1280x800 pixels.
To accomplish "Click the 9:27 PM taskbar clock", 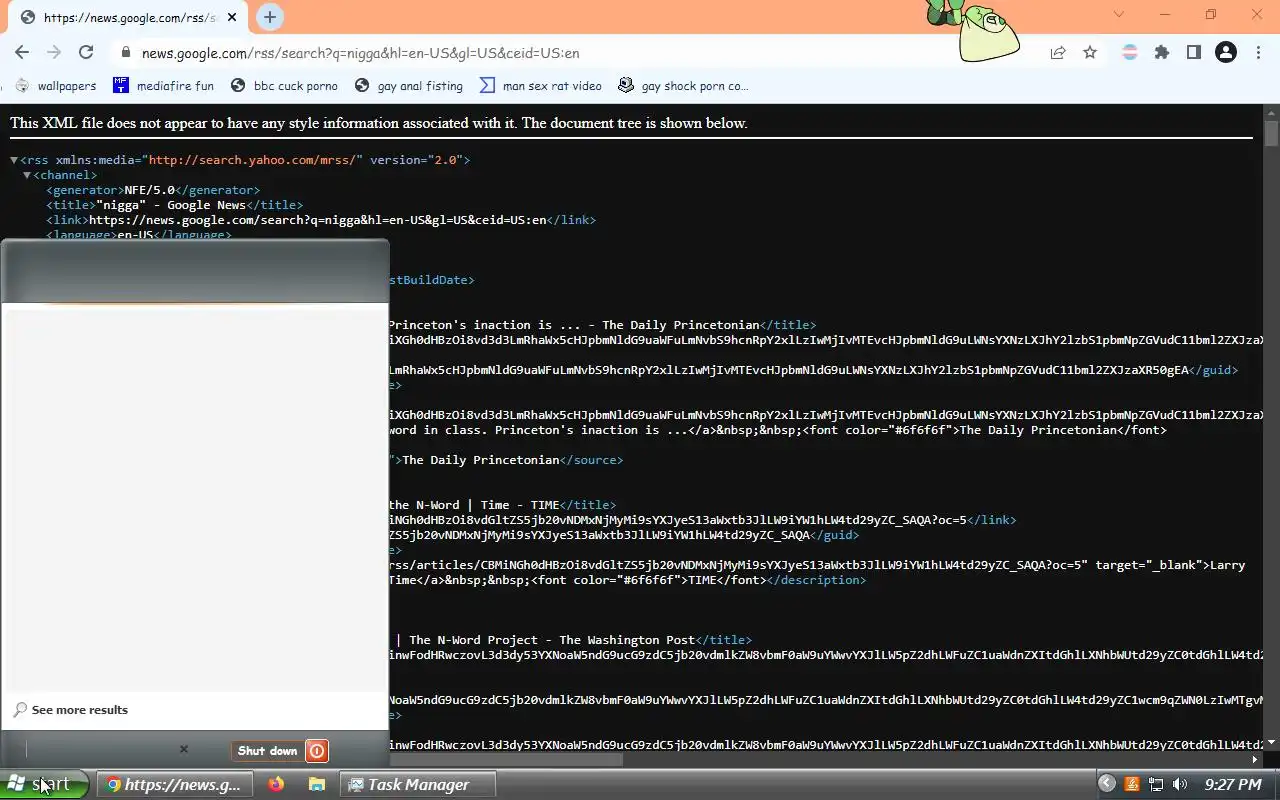I will pos(1233,785).
